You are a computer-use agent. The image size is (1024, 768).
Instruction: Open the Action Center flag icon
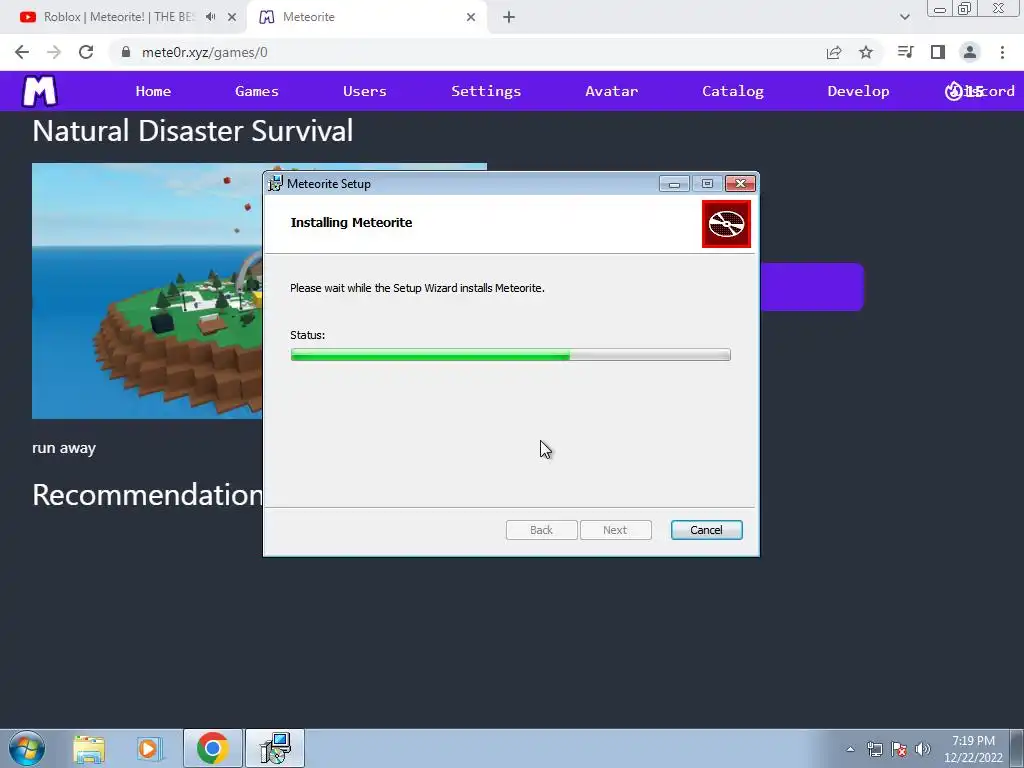(x=899, y=749)
